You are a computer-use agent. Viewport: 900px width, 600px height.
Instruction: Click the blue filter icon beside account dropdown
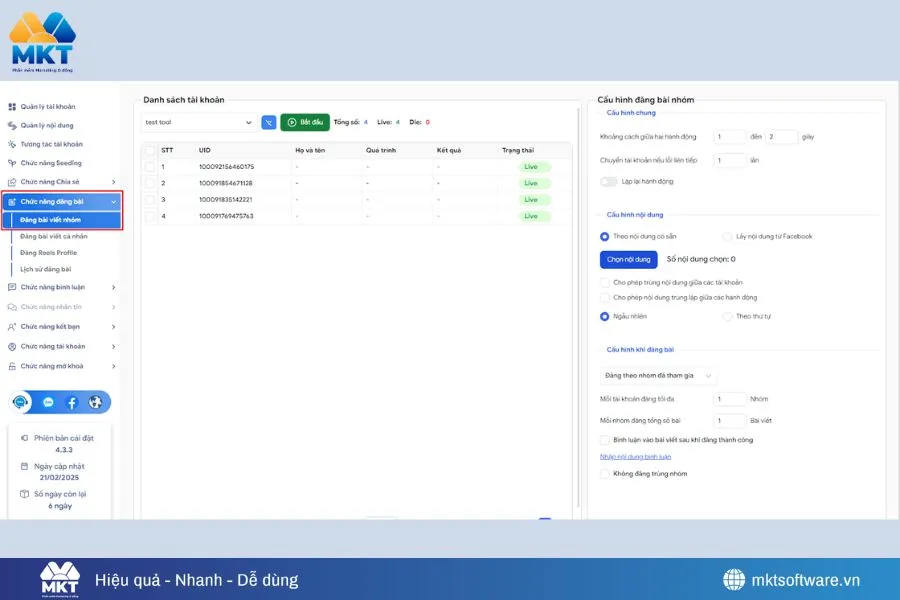(x=268, y=122)
